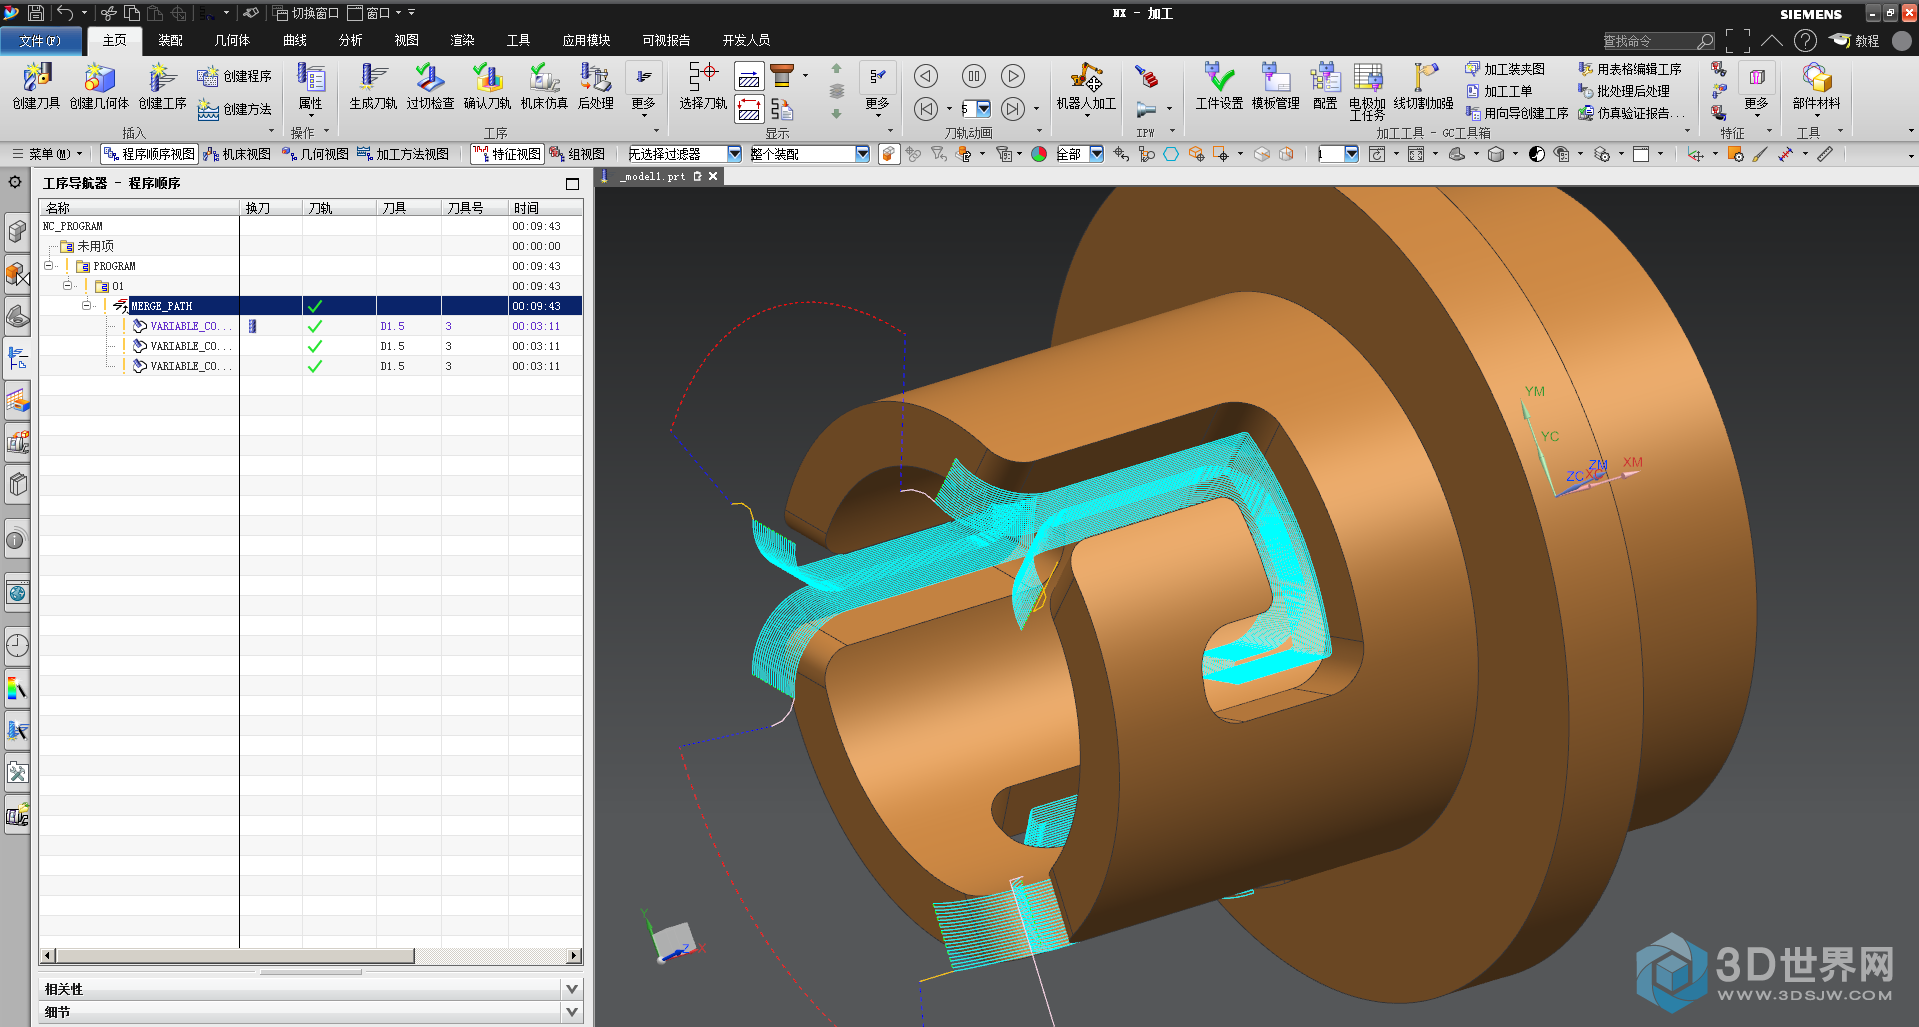Toggle Group View (组视图)
The image size is (1919, 1027).
[577, 154]
